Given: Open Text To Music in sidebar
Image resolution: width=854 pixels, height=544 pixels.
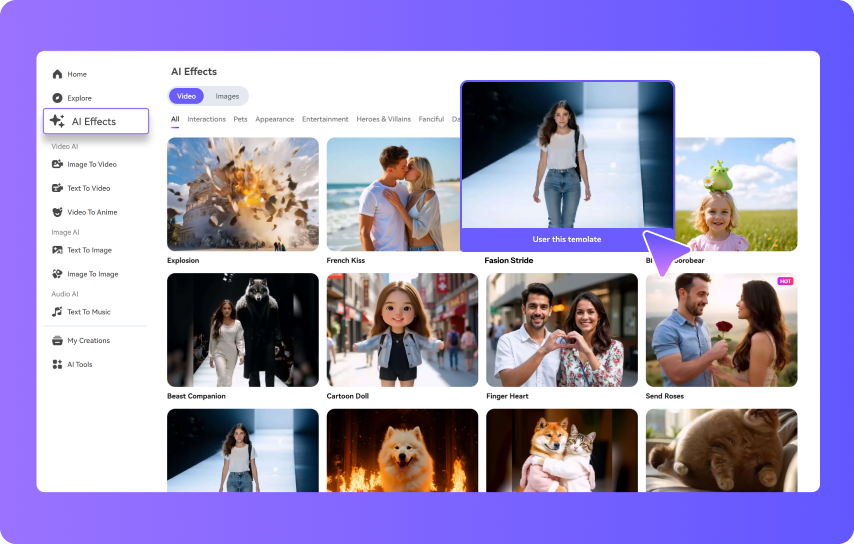Looking at the screenshot, I should coord(89,311).
